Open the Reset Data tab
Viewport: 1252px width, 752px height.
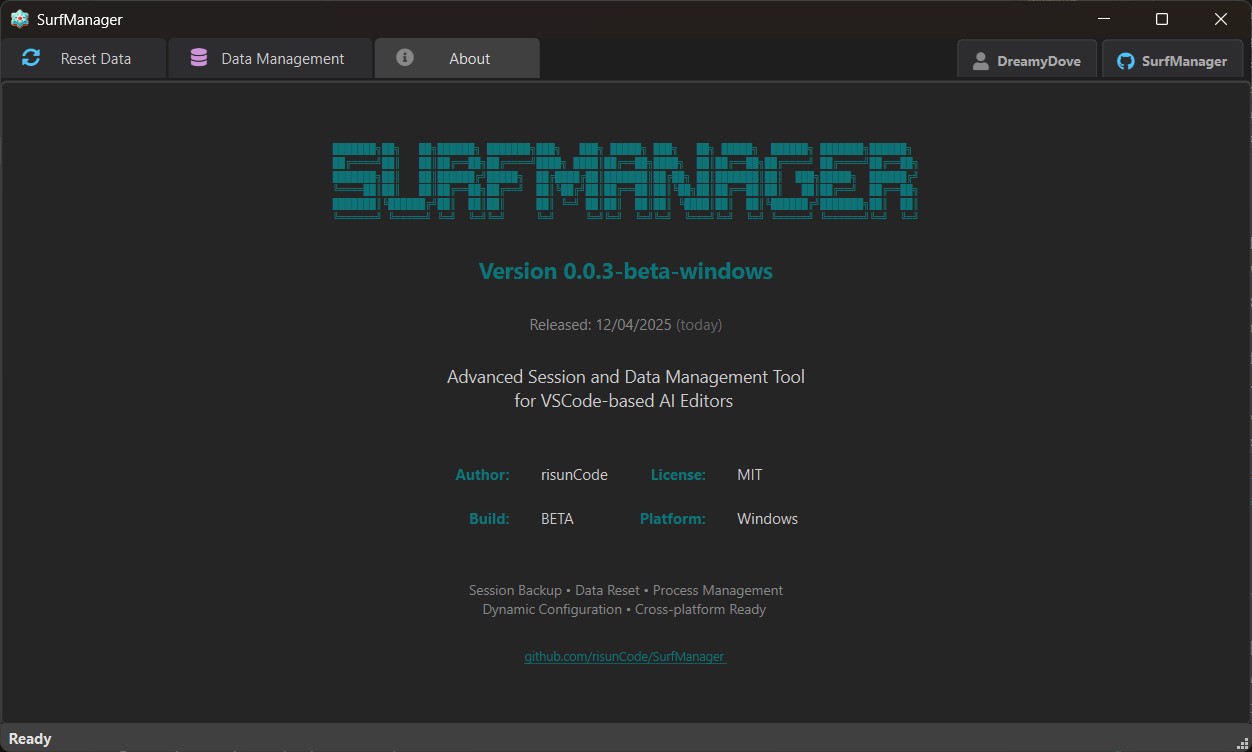pyautogui.click(x=83, y=58)
